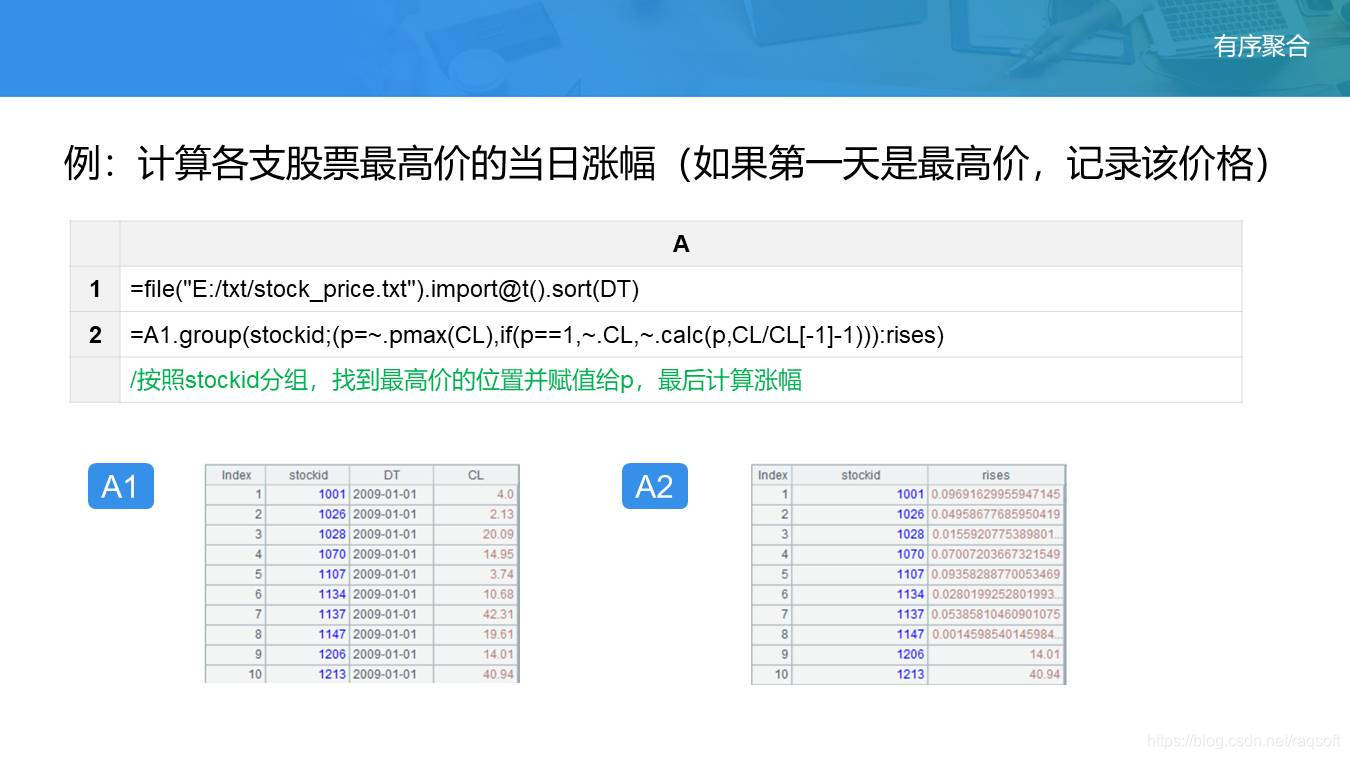Select stockid 1001 in the A2 table
Viewport: 1350px width, 759px height.
point(910,494)
